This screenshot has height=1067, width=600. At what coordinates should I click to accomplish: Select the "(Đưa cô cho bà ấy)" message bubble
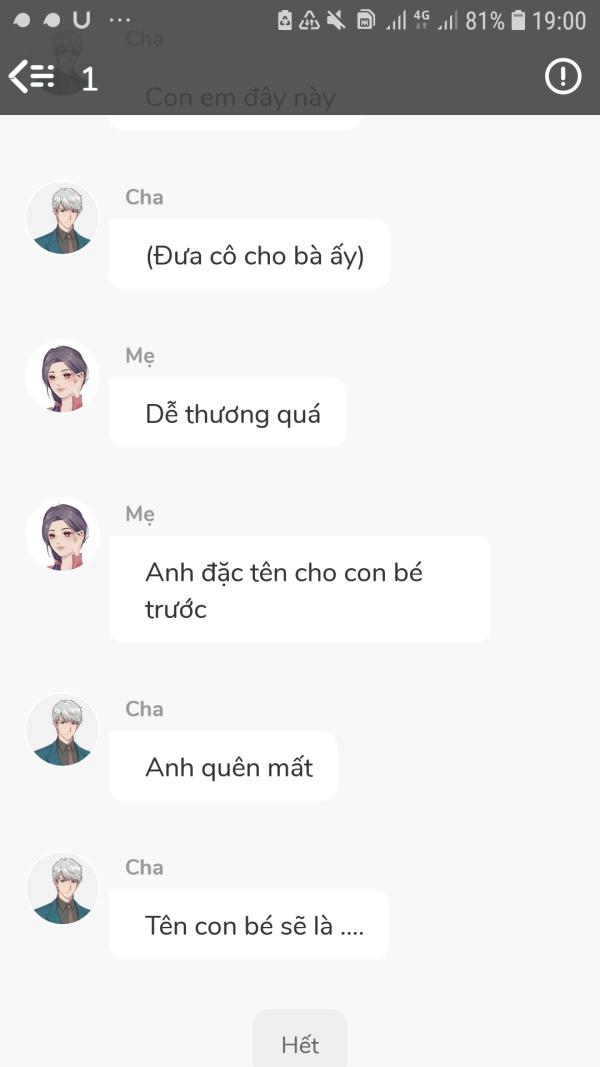pos(249,255)
